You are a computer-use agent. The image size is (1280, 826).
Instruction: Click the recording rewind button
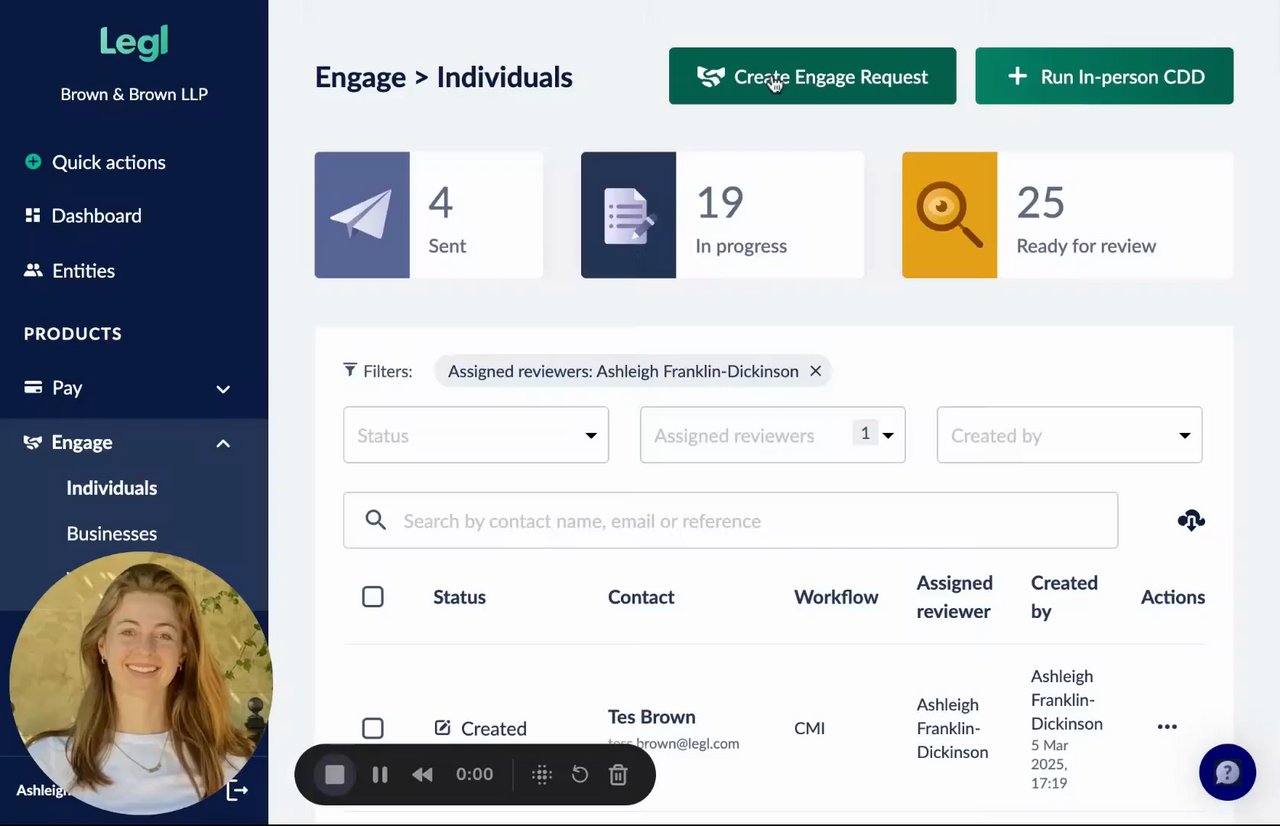pyautogui.click(x=423, y=774)
